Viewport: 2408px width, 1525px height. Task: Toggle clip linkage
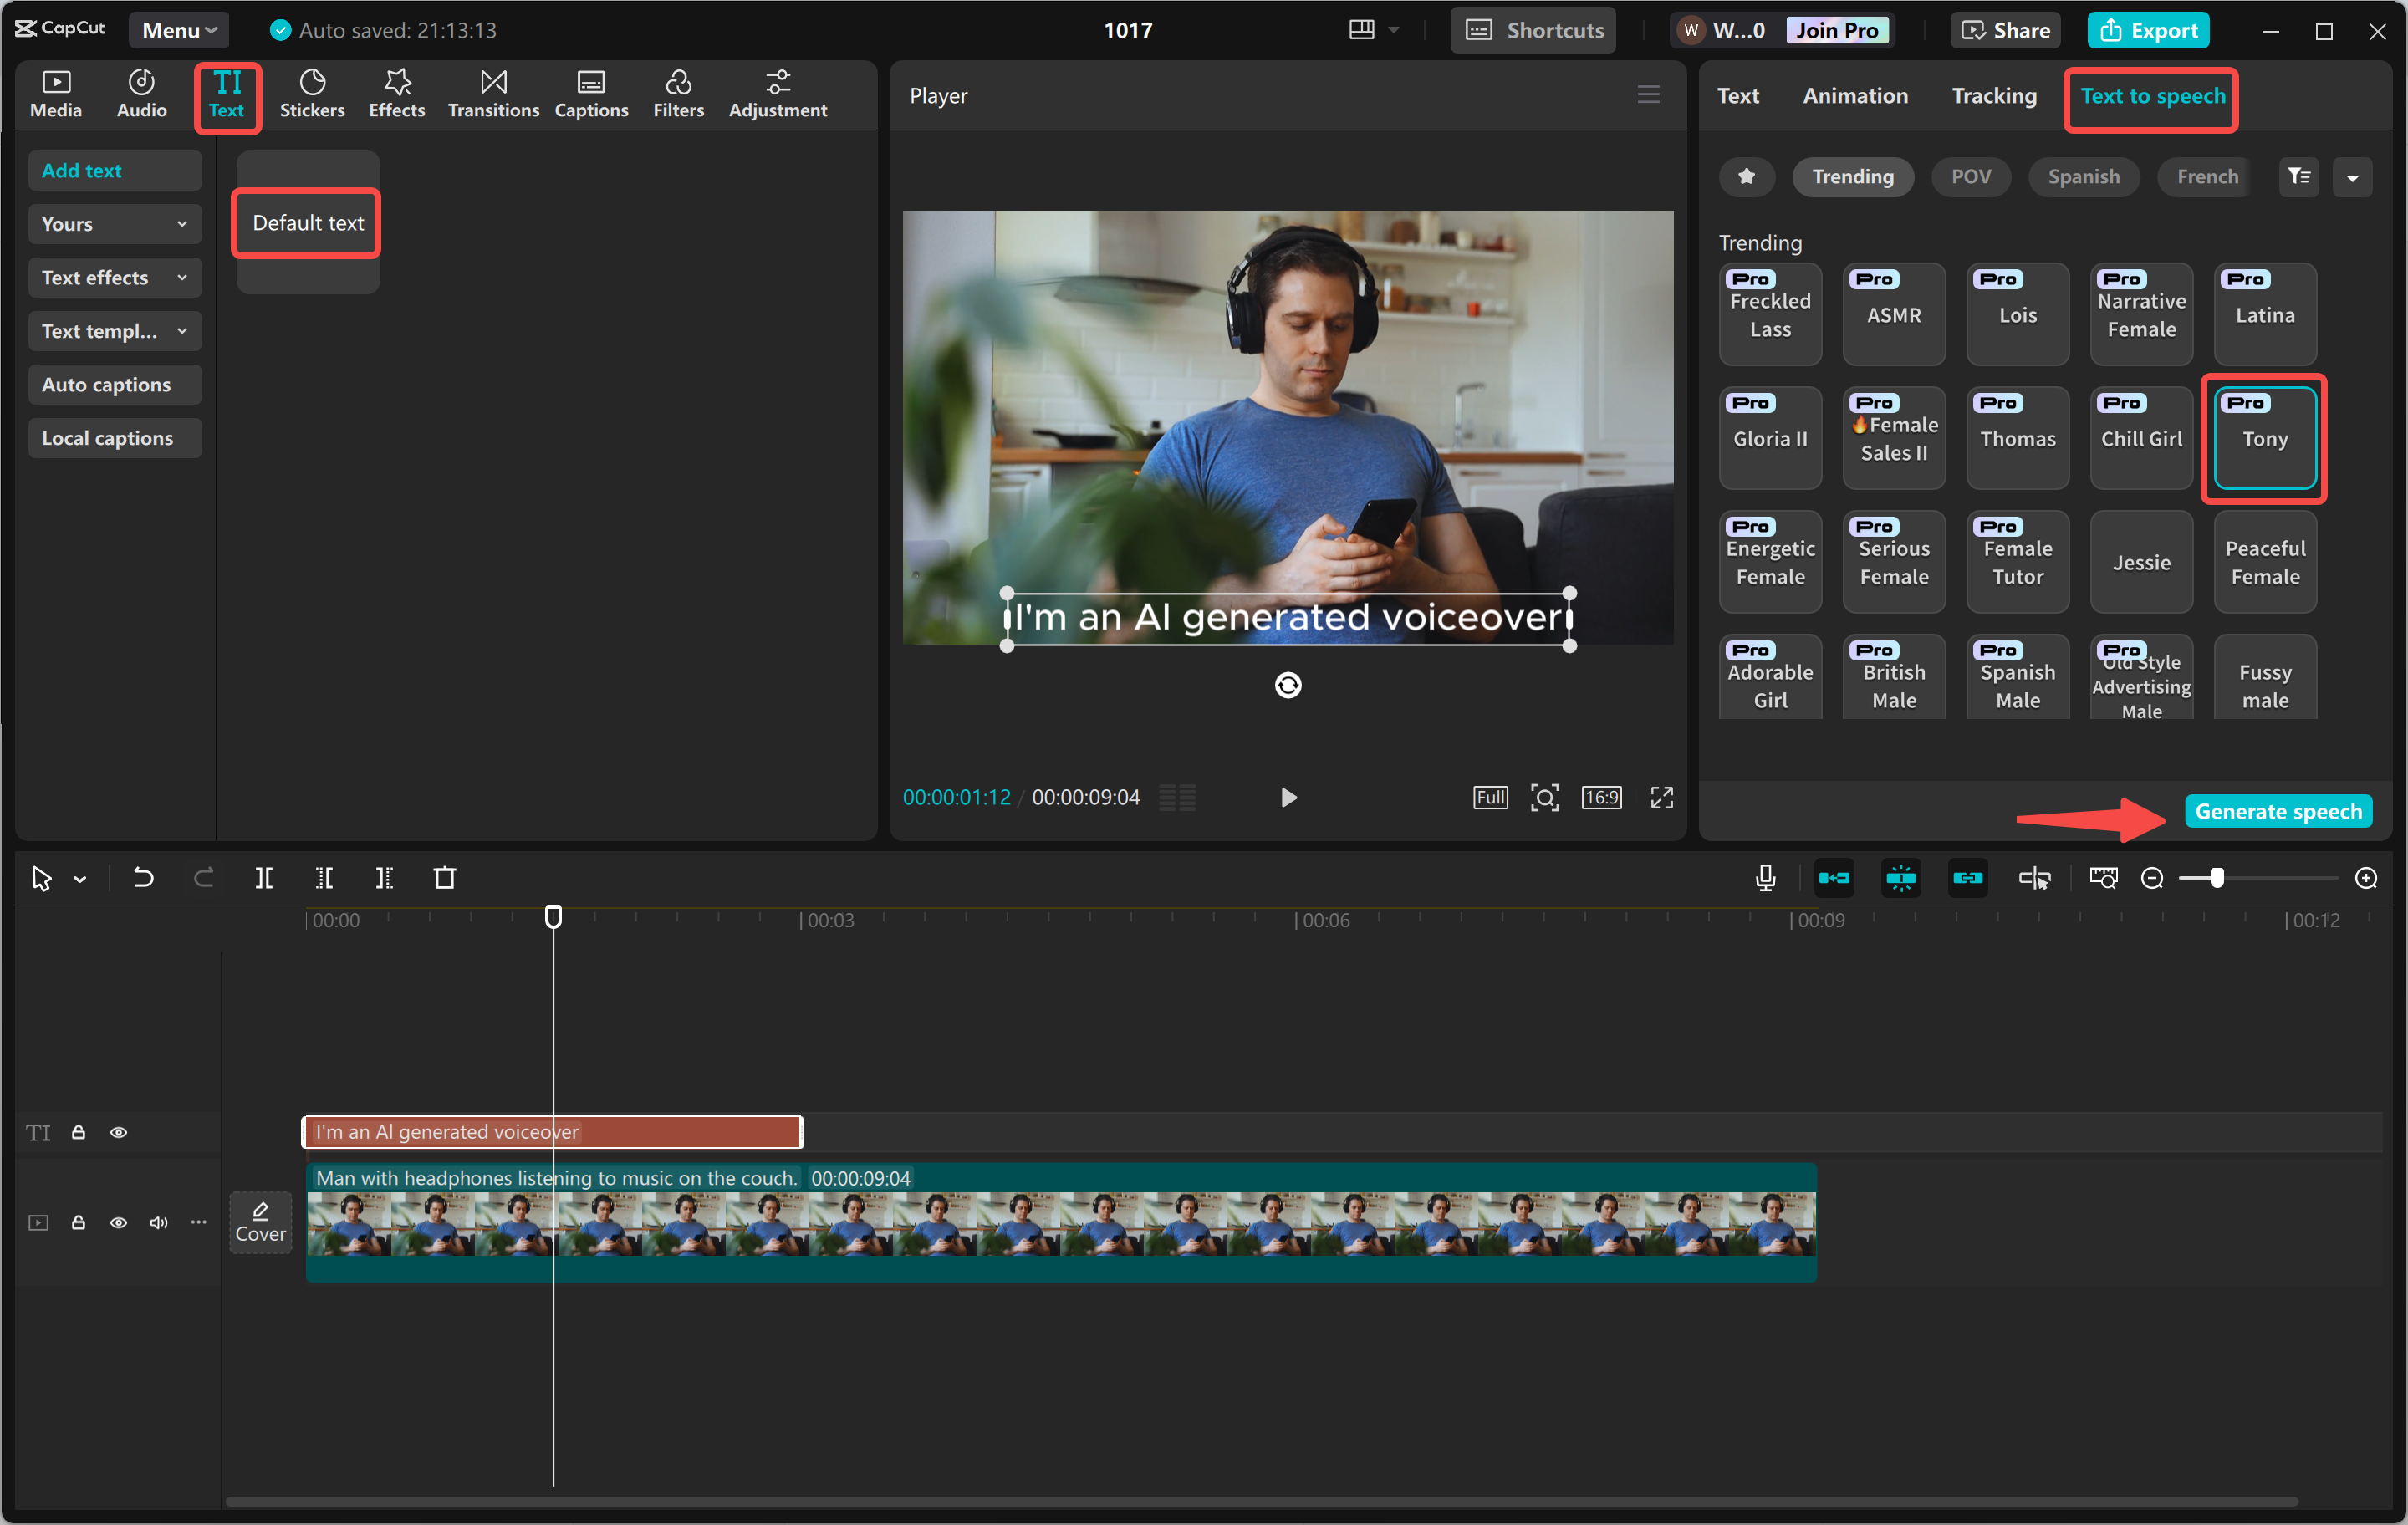[1967, 878]
